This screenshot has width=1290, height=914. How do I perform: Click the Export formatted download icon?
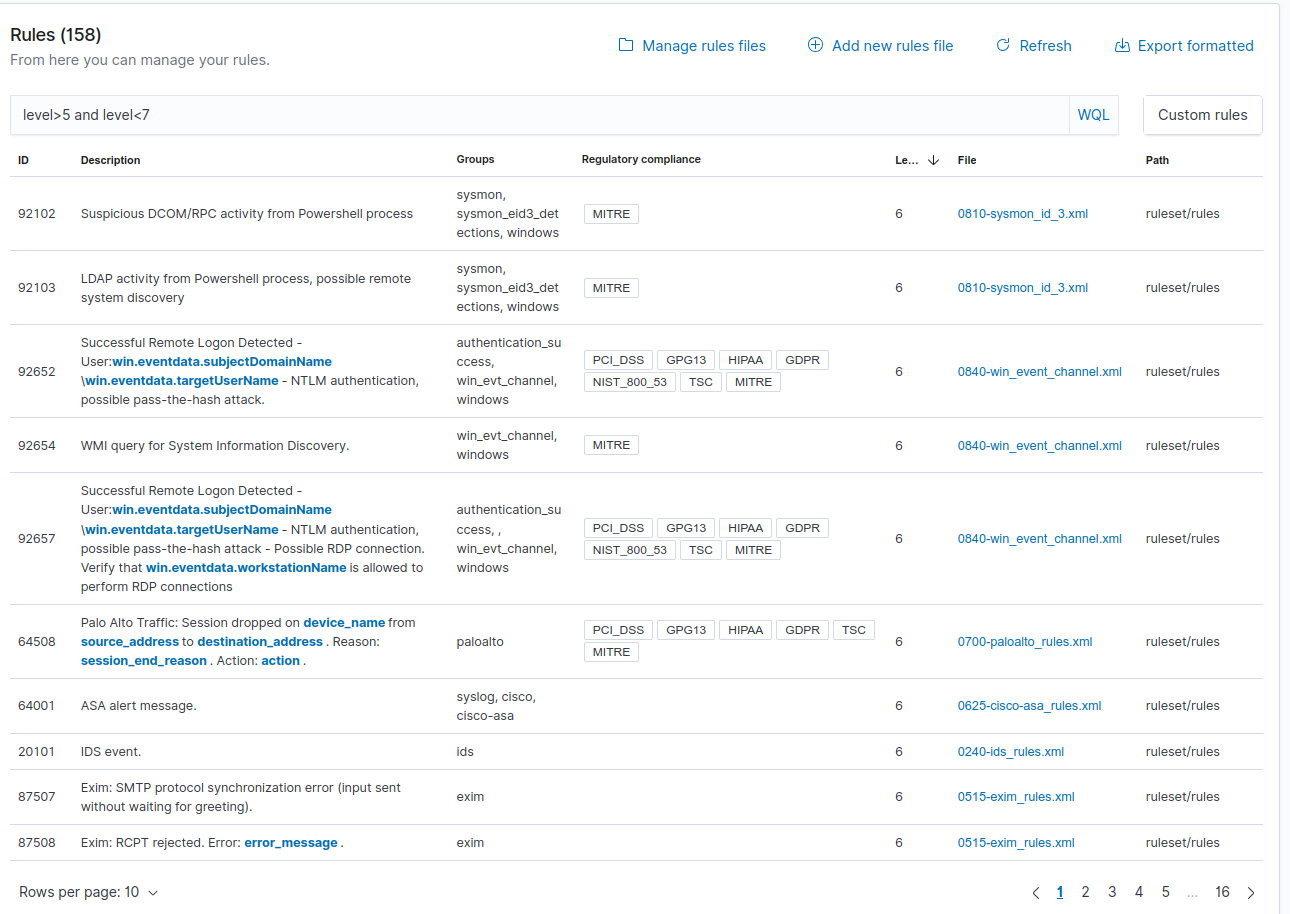(1121, 45)
